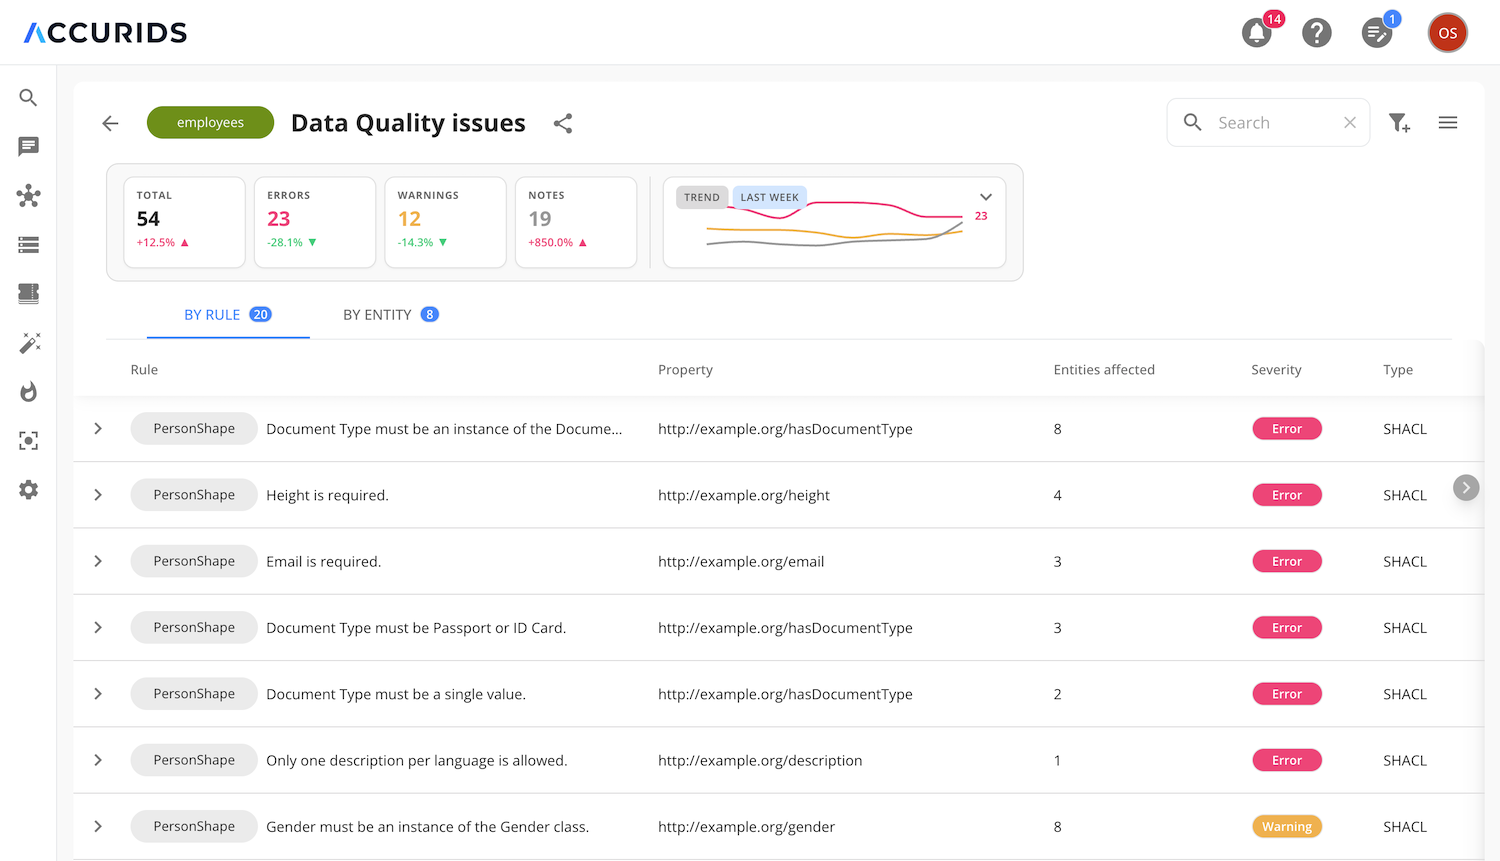This screenshot has width=1500, height=861.
Task: Select the BY RULE tab
Action: coord(227,314)
